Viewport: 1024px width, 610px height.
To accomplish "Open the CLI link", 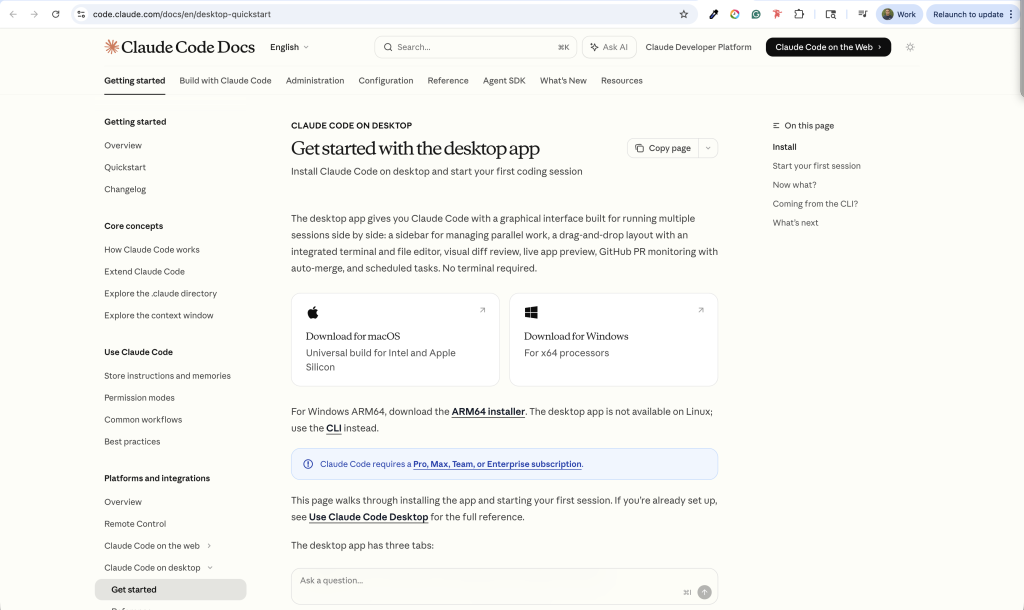I will coord(334,428).
